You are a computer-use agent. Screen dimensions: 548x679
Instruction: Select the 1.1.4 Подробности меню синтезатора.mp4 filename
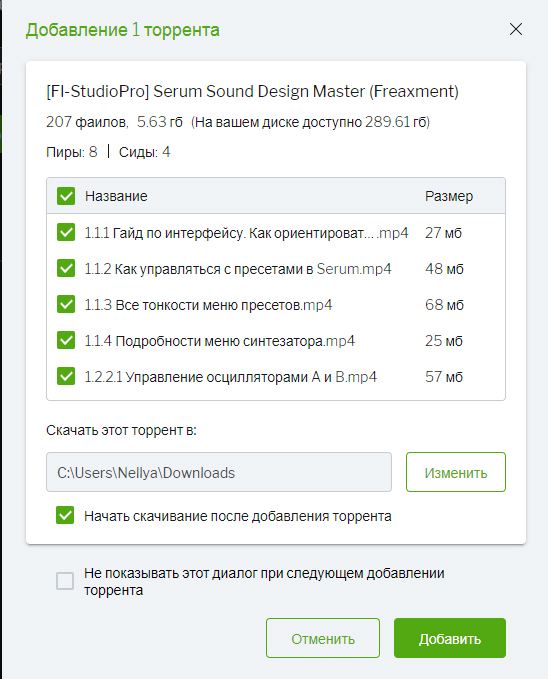(220, 341)
